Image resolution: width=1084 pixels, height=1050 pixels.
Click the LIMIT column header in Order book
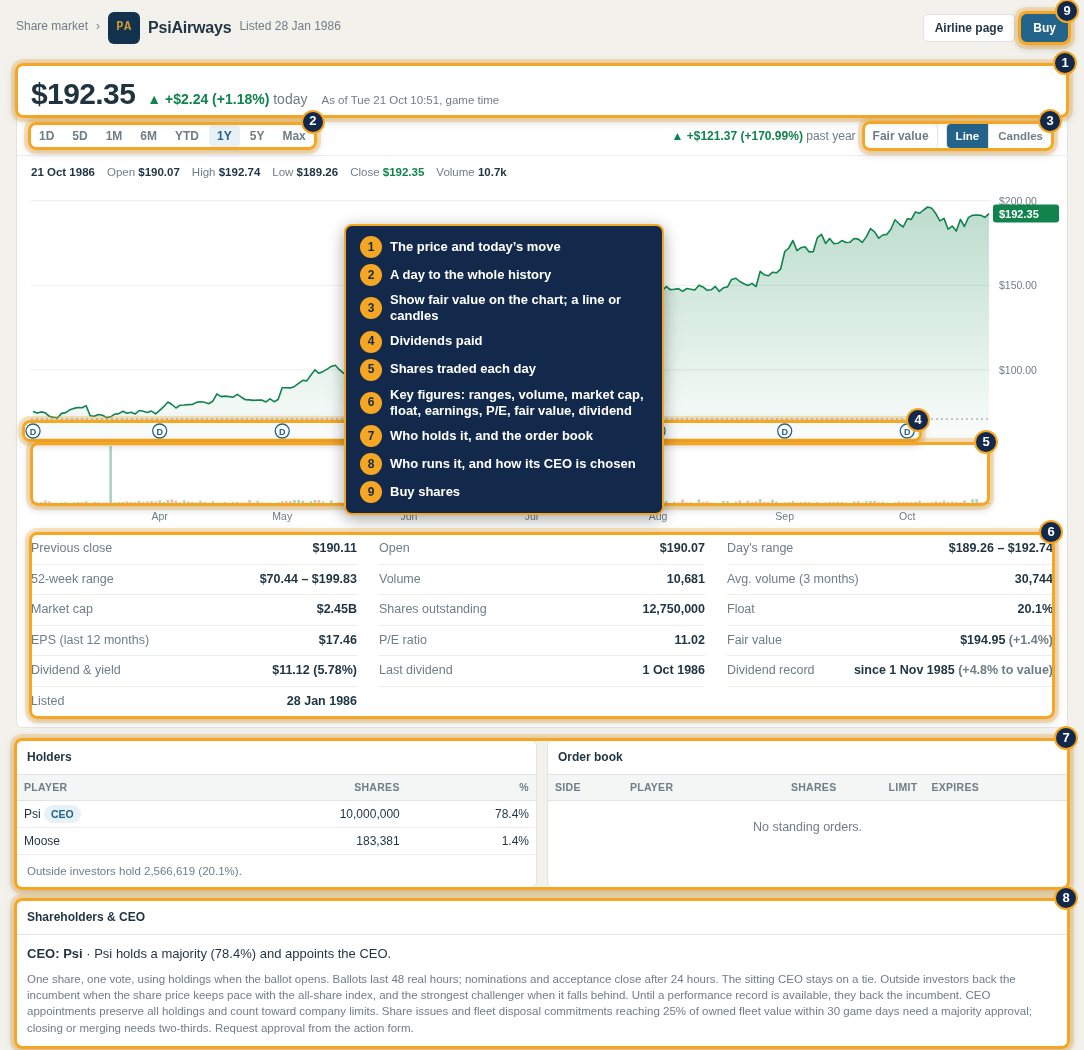[x=902, y=787]
